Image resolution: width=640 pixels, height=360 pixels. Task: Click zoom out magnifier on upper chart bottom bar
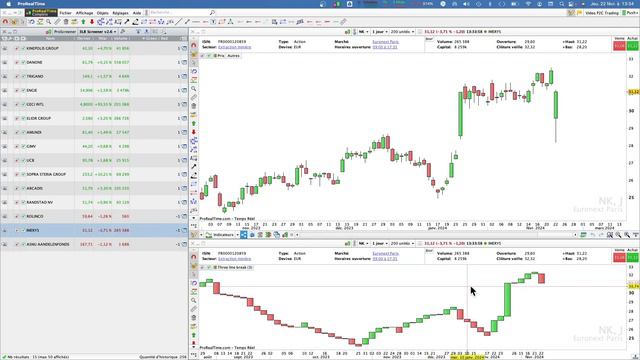tap(618, 235)
